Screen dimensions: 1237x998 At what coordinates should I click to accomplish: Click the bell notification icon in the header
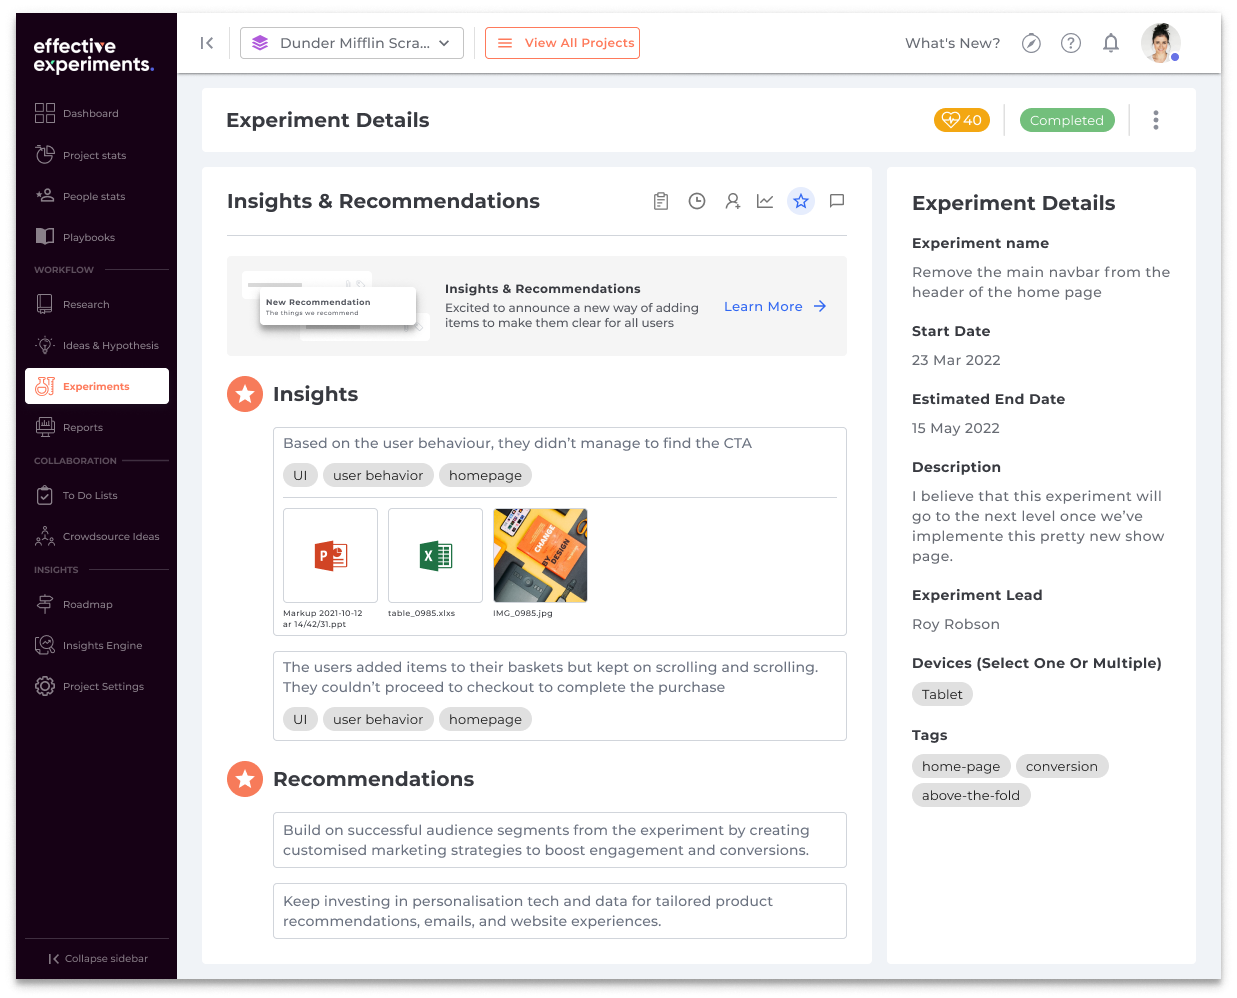pyautogui.click(x=1110, y=43)
